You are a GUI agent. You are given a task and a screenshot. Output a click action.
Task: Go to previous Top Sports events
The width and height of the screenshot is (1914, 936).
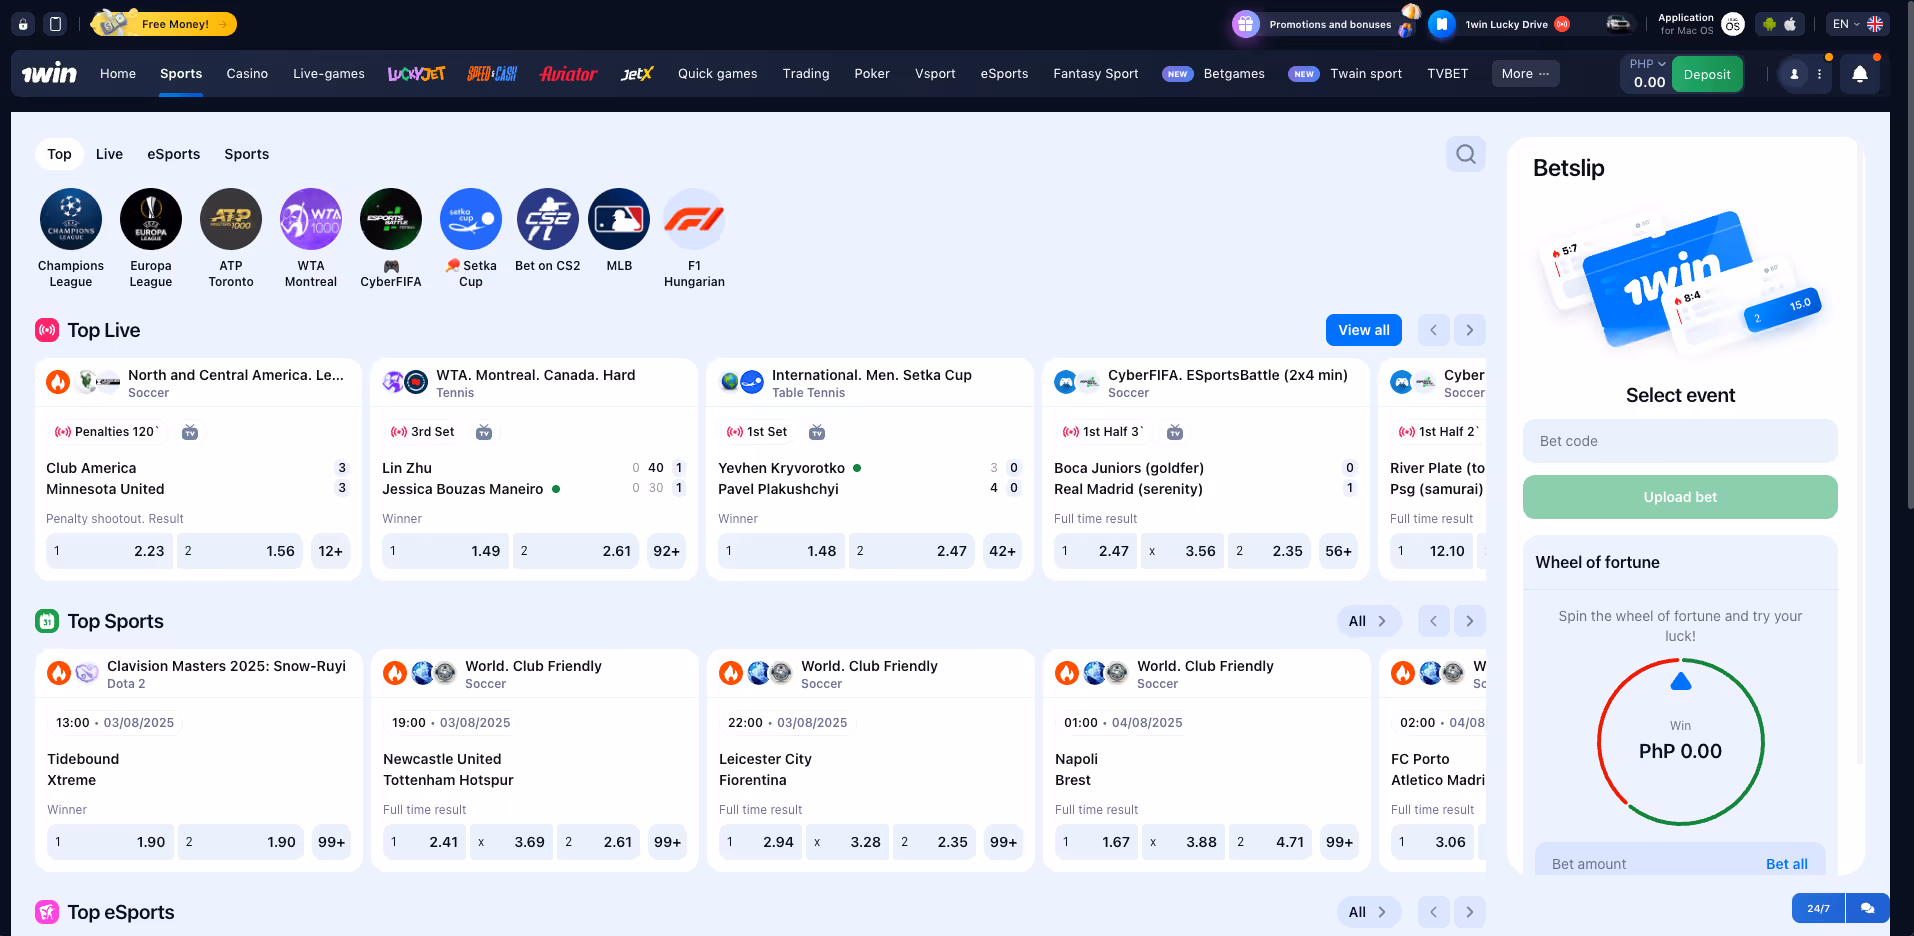pos(1433,621)
